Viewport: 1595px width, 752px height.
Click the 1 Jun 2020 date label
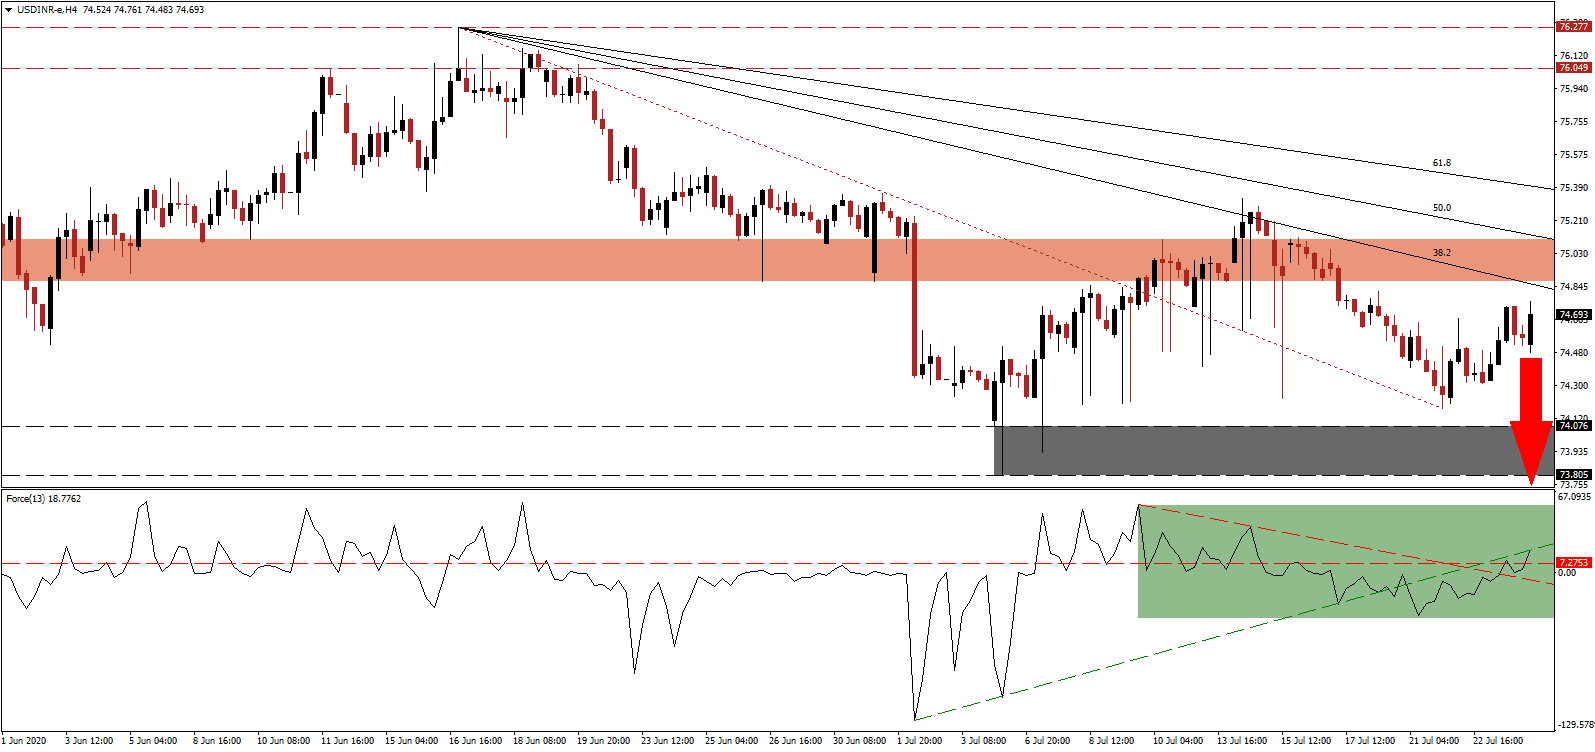(25, 741)
